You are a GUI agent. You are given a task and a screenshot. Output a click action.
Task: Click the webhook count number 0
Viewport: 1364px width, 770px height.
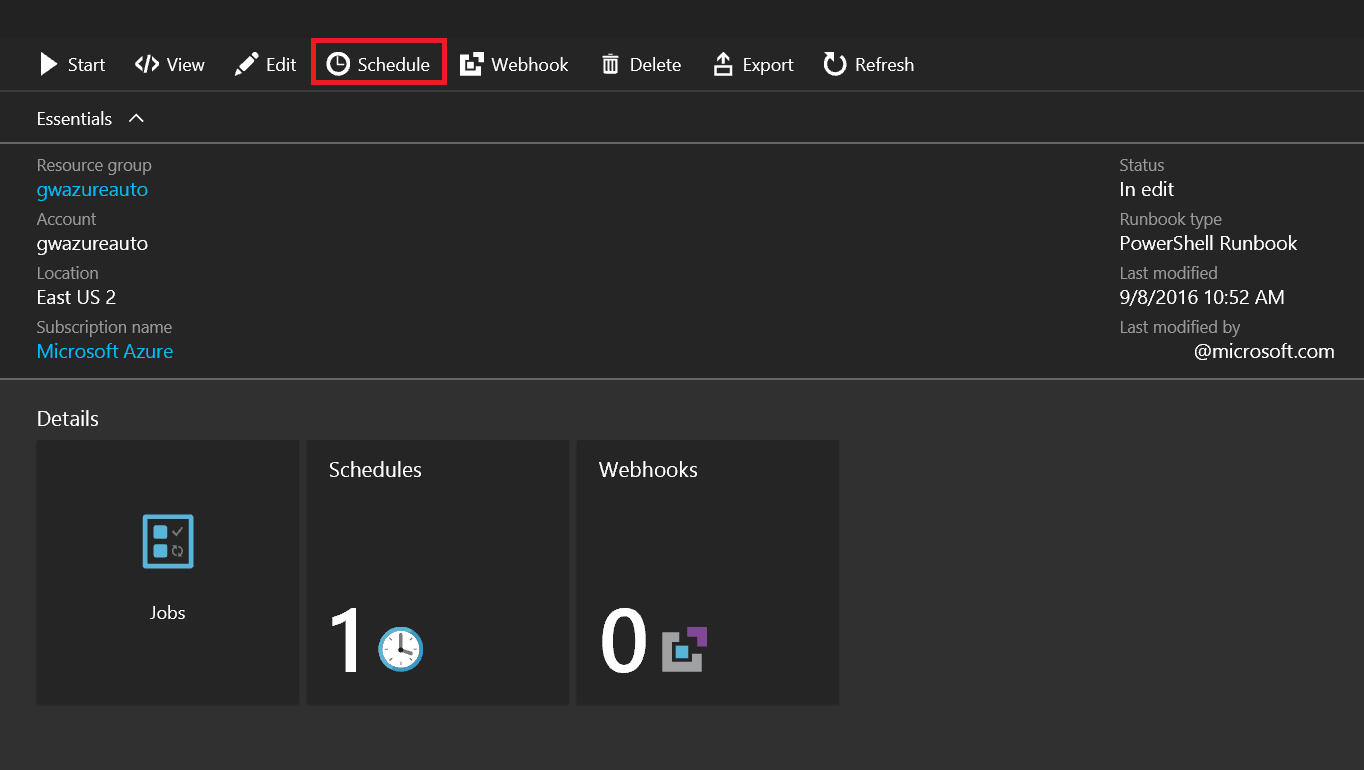point(624,642)
